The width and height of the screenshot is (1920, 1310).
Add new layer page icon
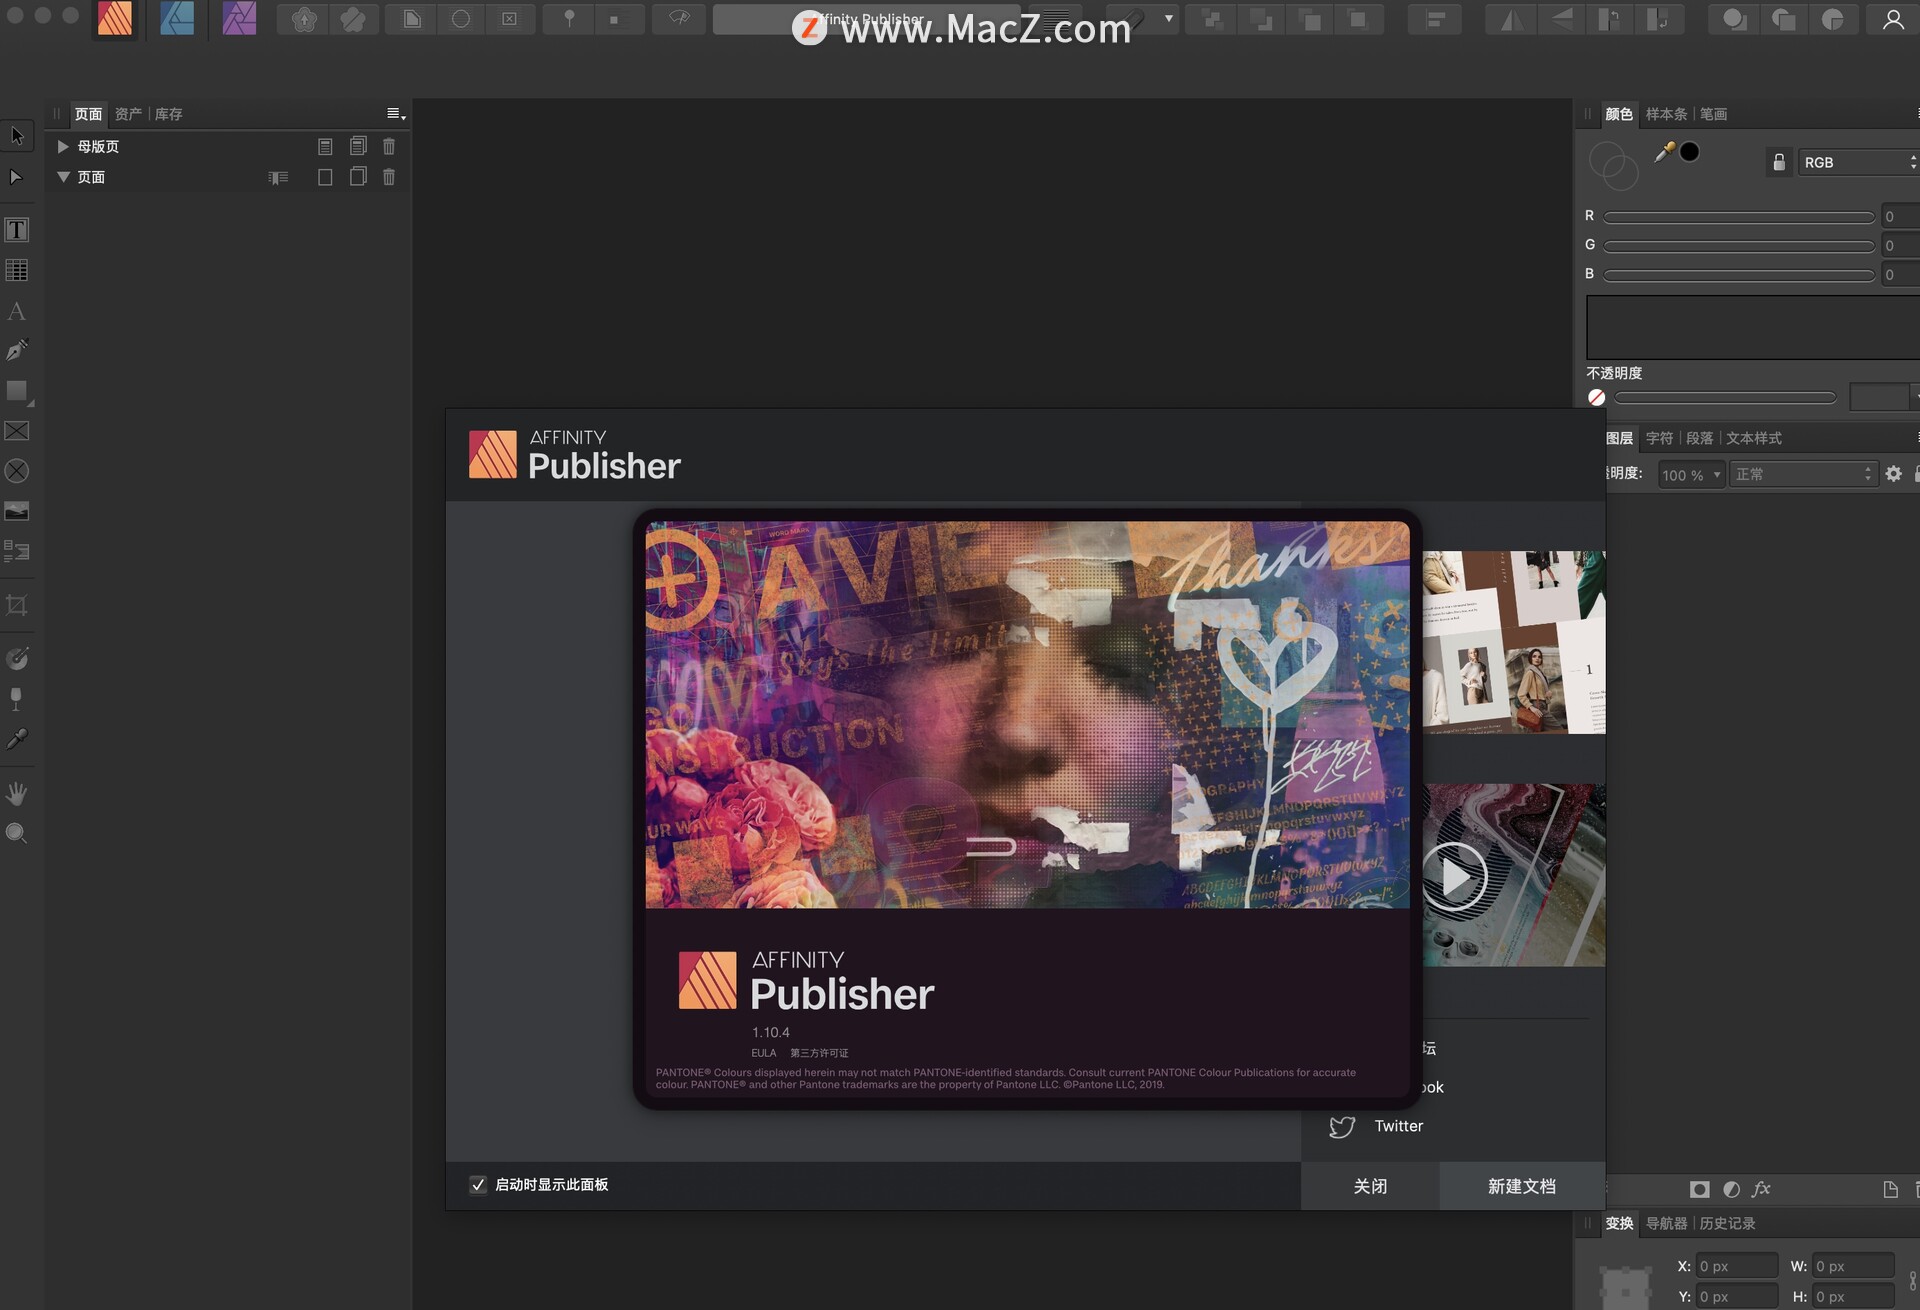coord(1890,1189)
